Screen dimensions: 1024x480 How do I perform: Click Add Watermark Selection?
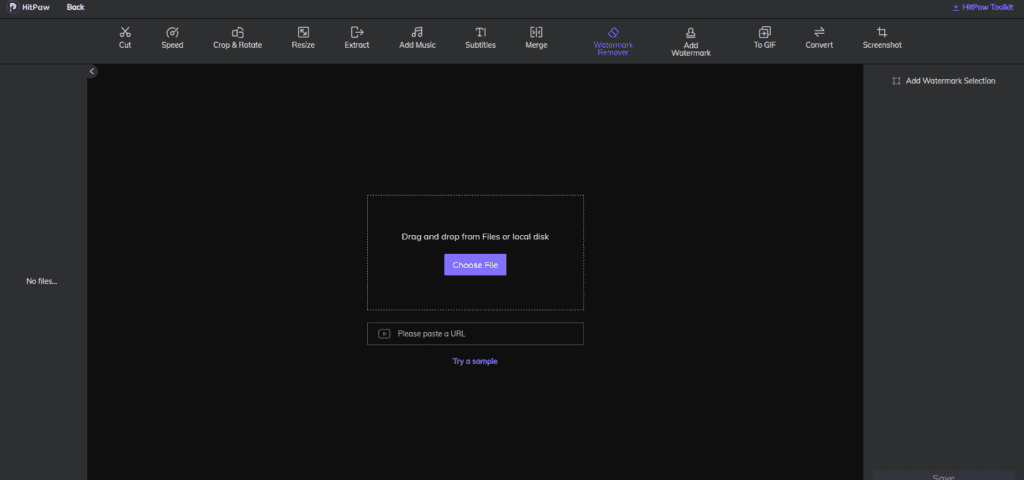[944, 81]
